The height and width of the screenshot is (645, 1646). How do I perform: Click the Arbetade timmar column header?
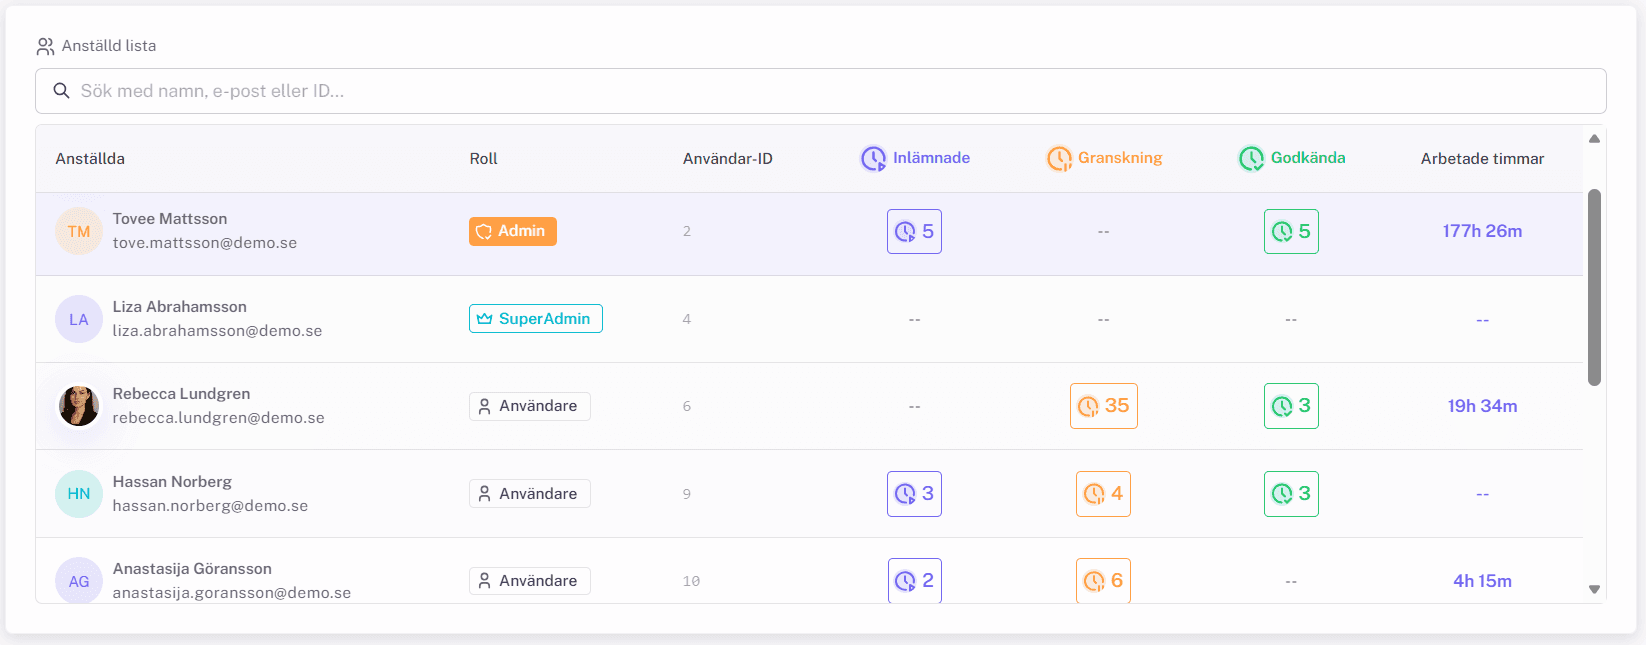point(1482,159)
